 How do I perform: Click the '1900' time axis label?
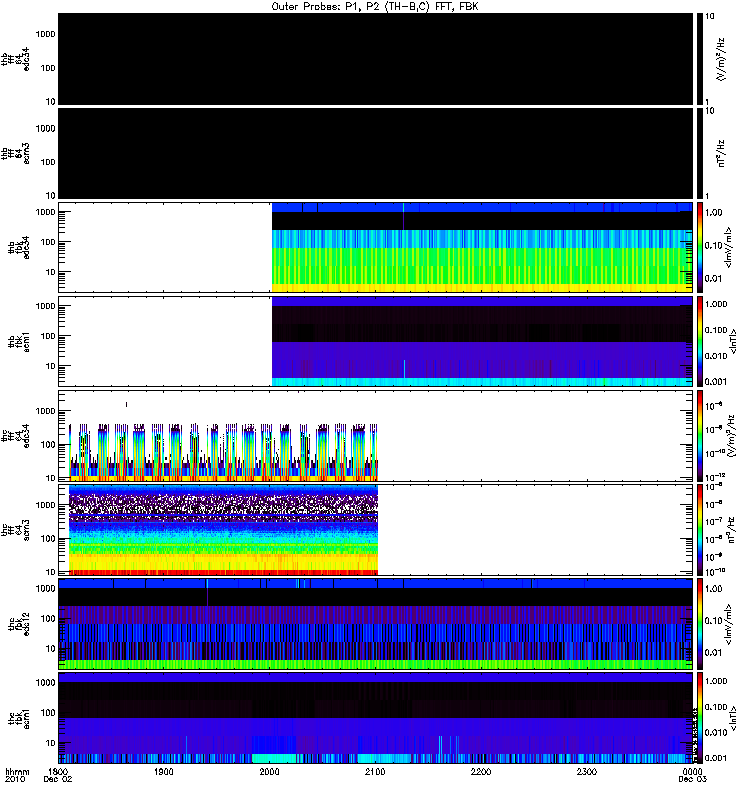tap(164, 772)
